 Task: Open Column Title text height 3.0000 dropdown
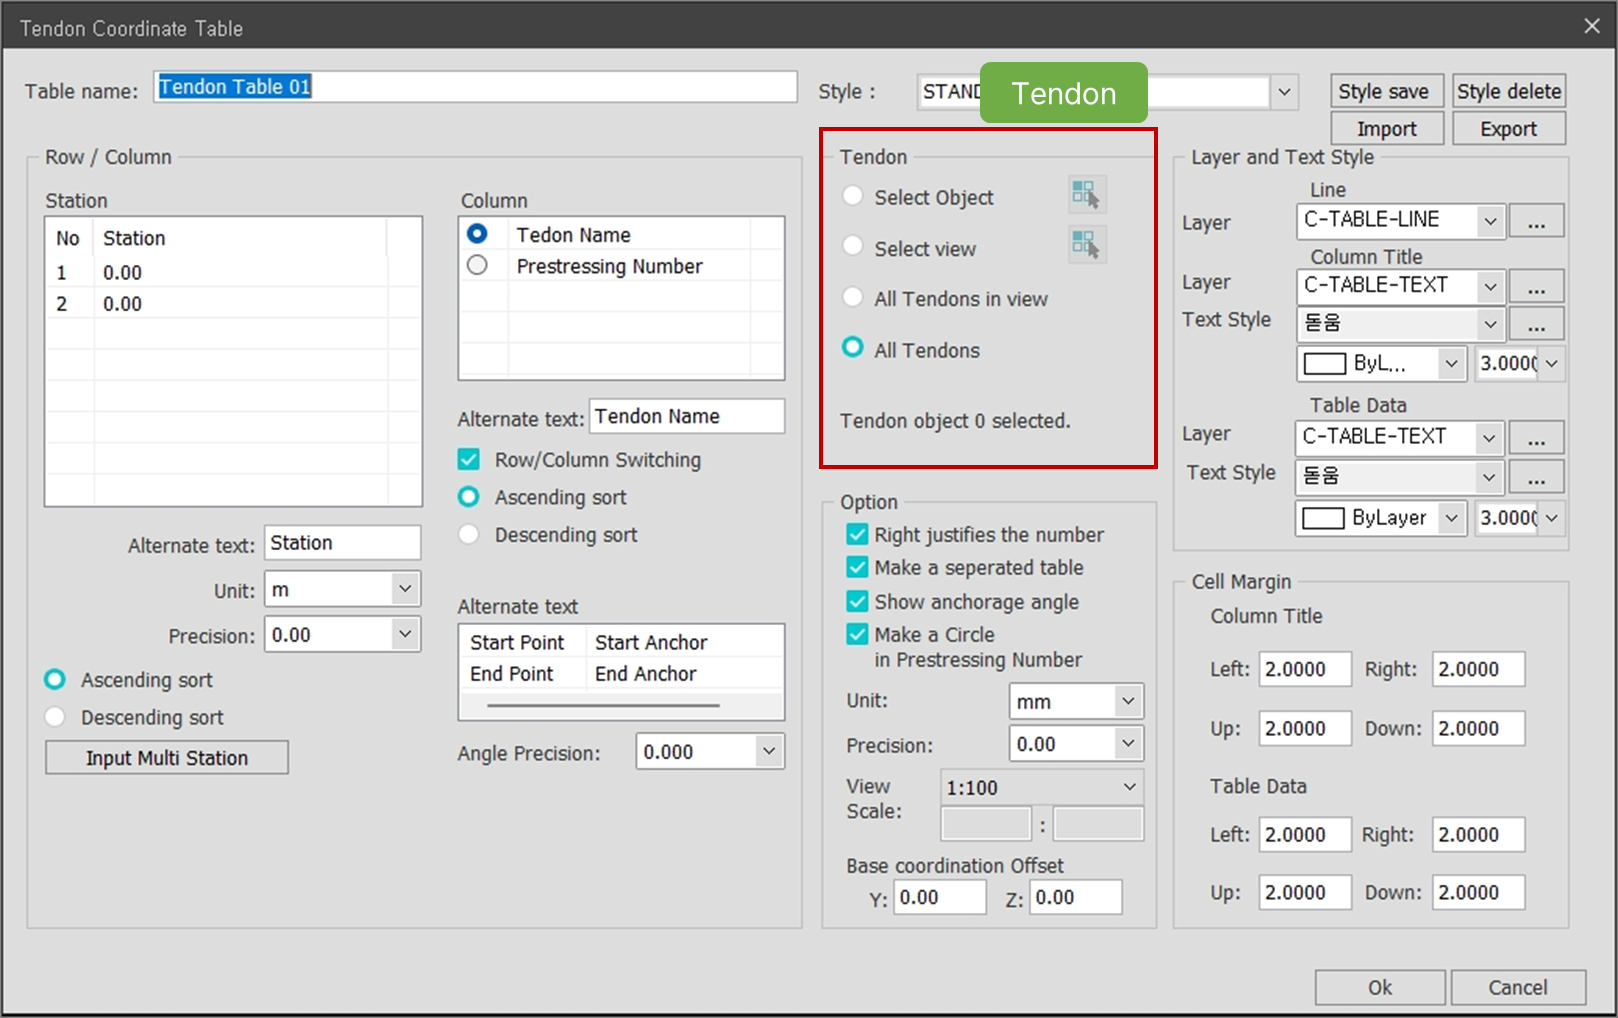click(1551, 363)
